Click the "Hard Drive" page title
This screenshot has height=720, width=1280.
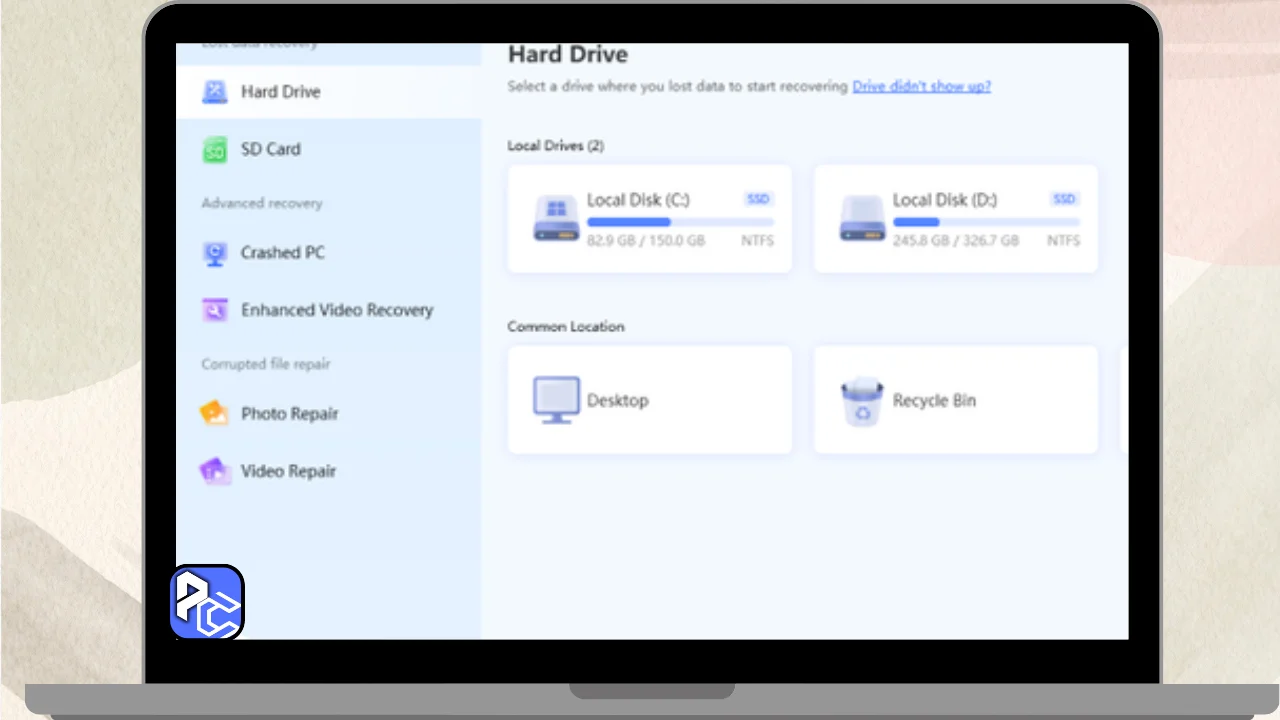568,54
